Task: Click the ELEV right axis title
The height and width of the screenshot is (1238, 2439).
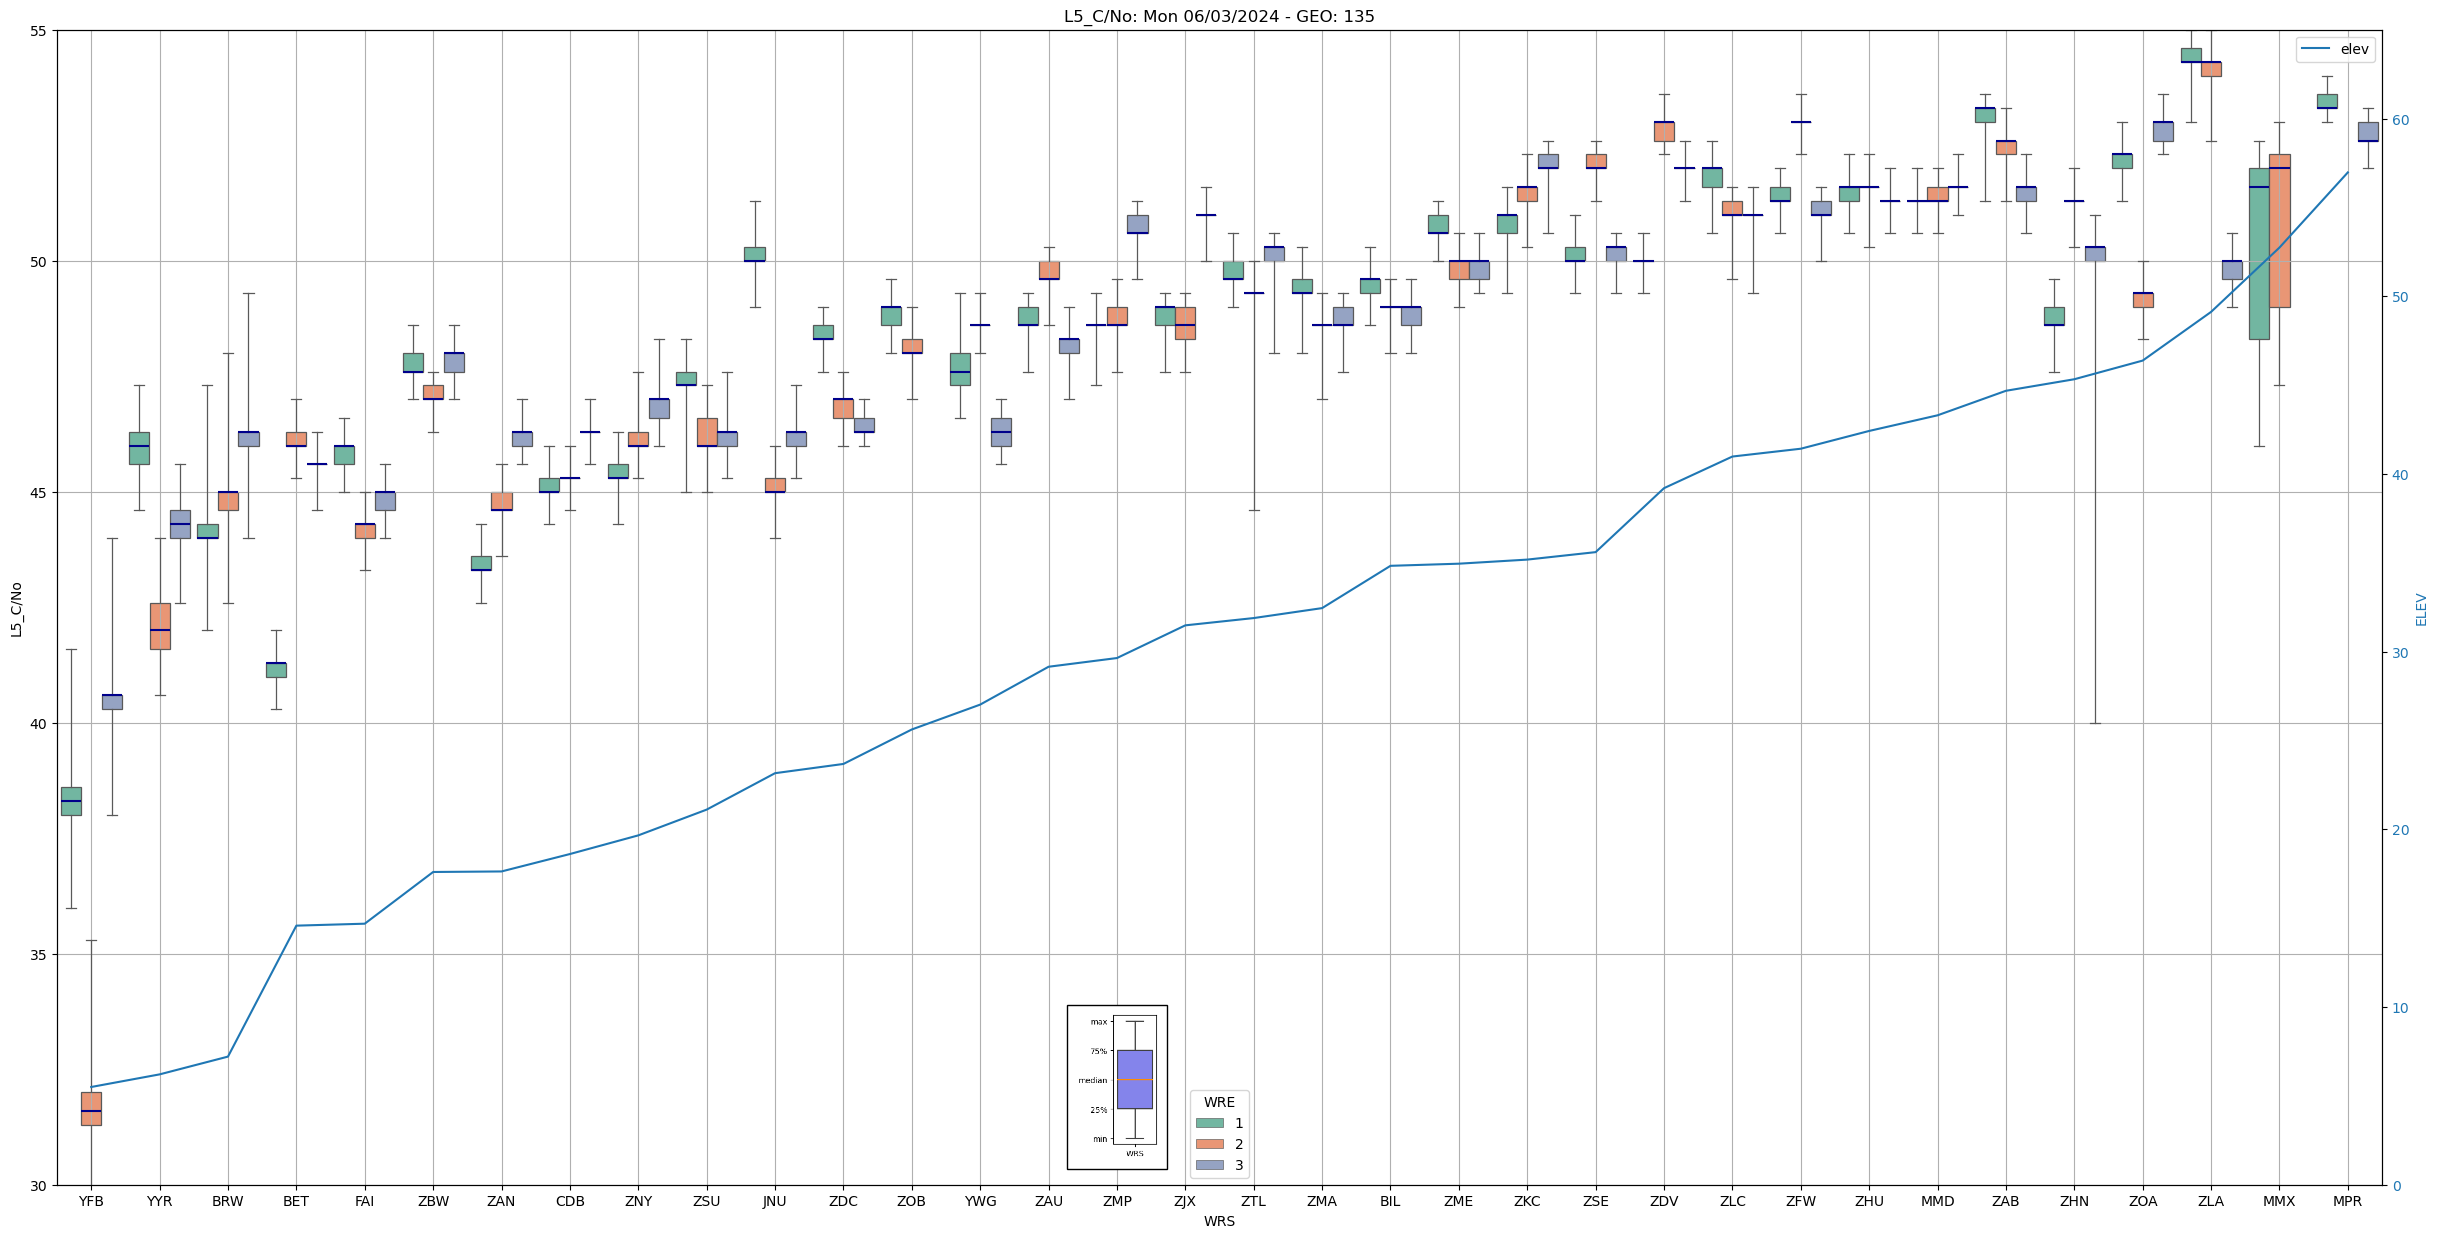Action: pos(2421,609)
